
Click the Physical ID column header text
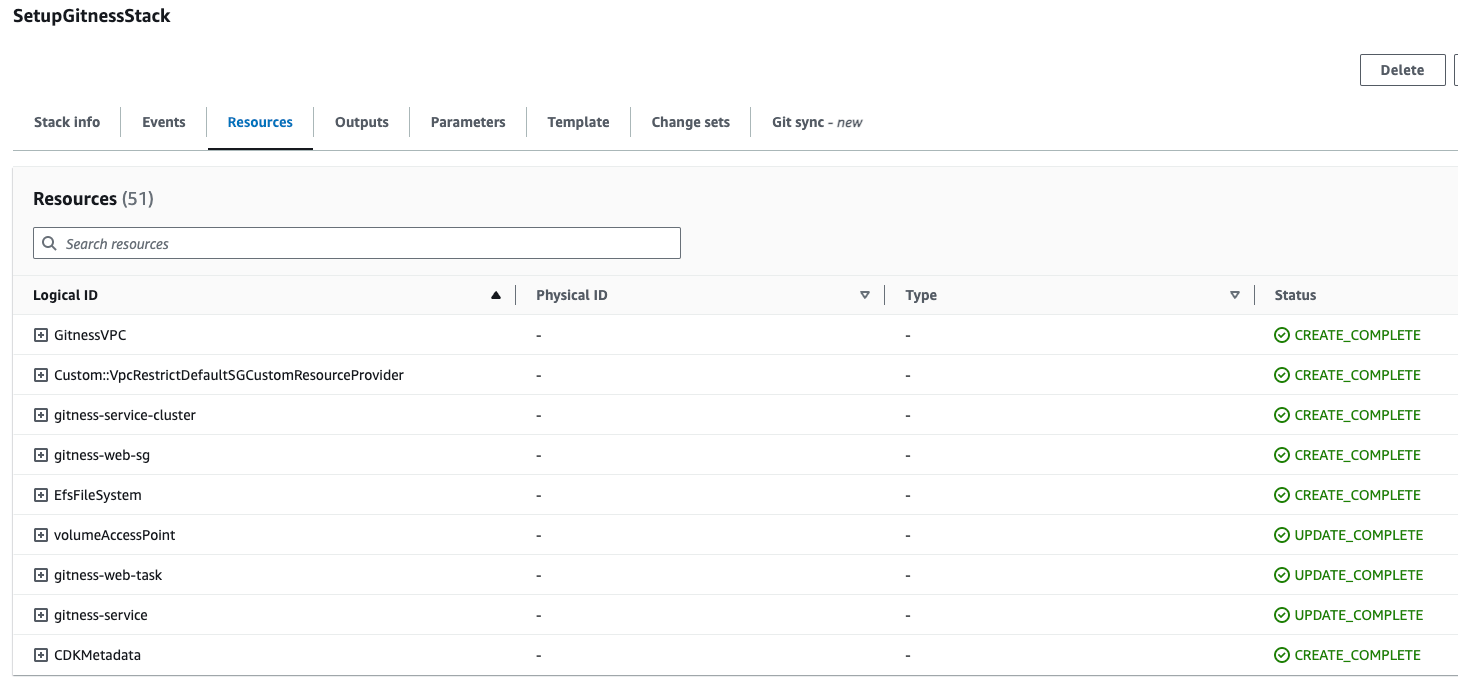pyautogui.click(x=572, y=295)
